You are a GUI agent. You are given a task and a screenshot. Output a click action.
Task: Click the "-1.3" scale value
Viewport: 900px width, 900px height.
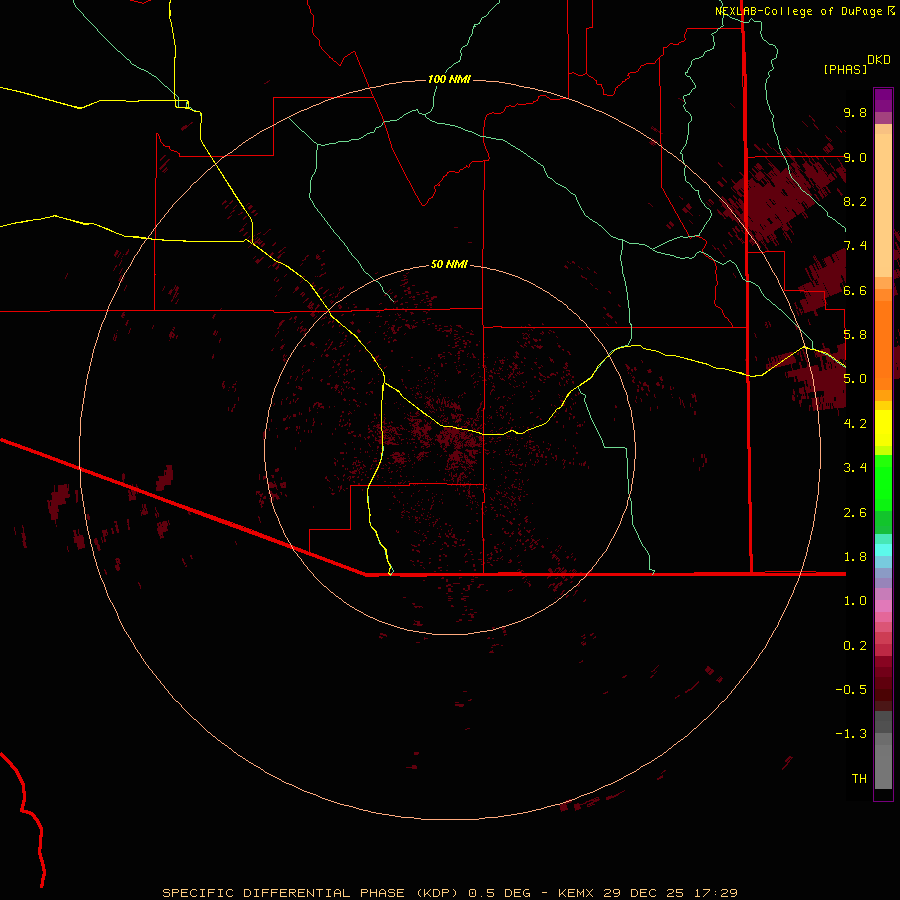pyautogui.click(x=851, y=734)
